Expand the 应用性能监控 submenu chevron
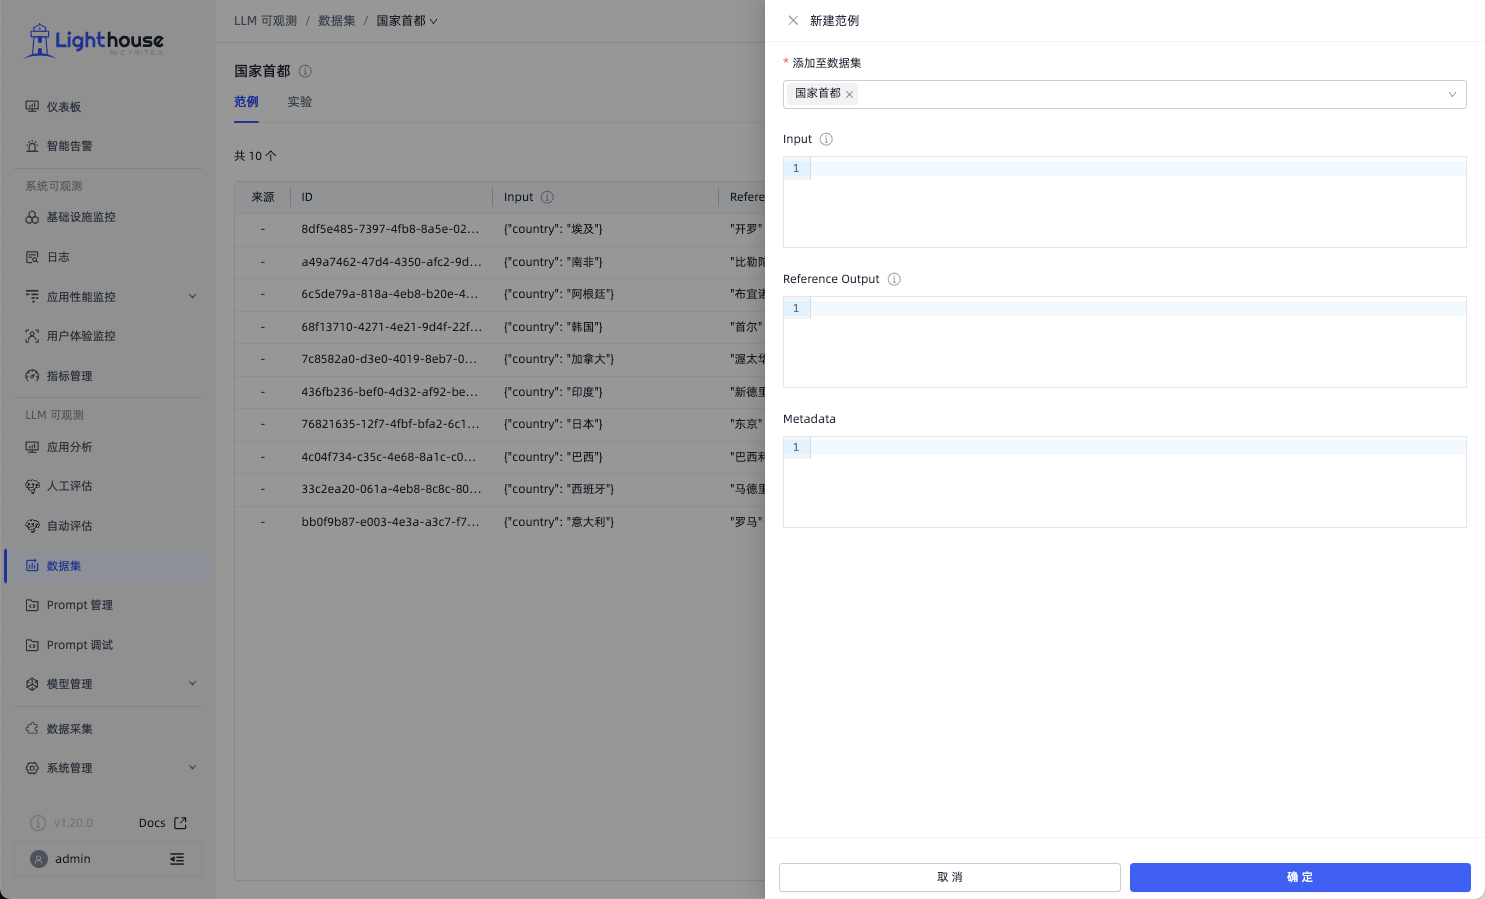This screenshot has height=899, width=1485. point(192,297)
